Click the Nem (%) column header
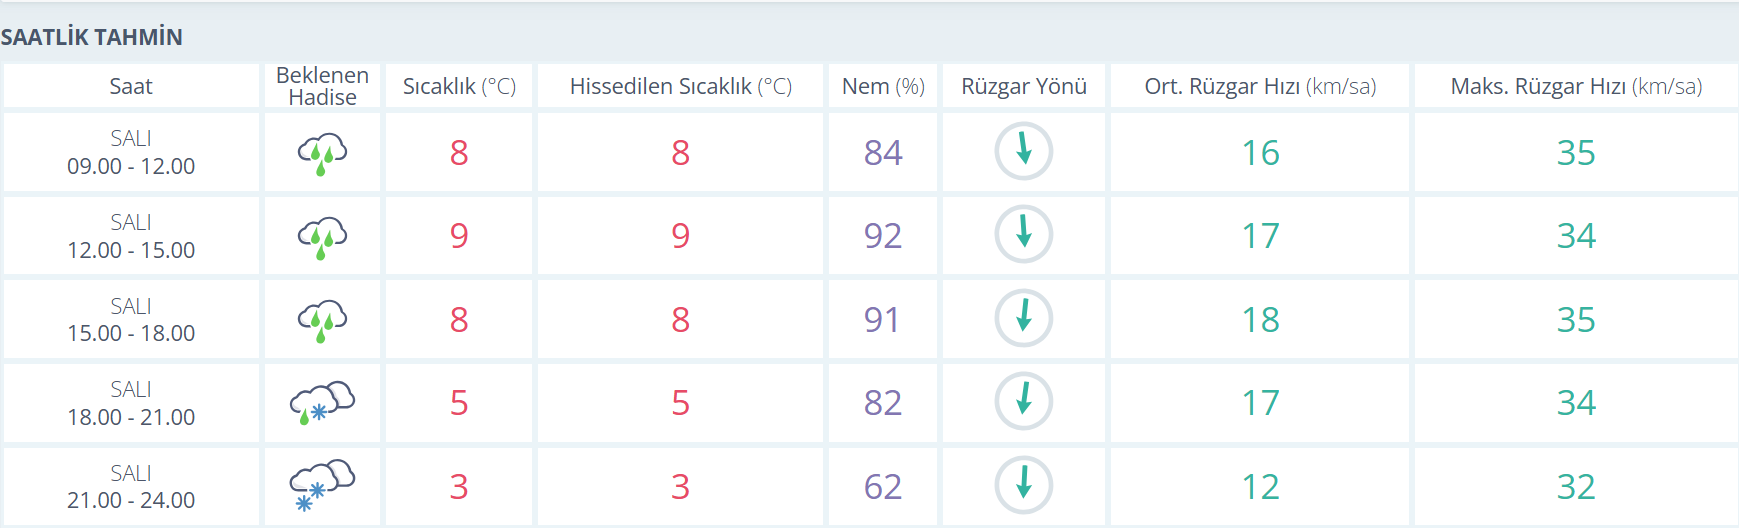Screen dimensions: 1739x528 tap(883, 86)
